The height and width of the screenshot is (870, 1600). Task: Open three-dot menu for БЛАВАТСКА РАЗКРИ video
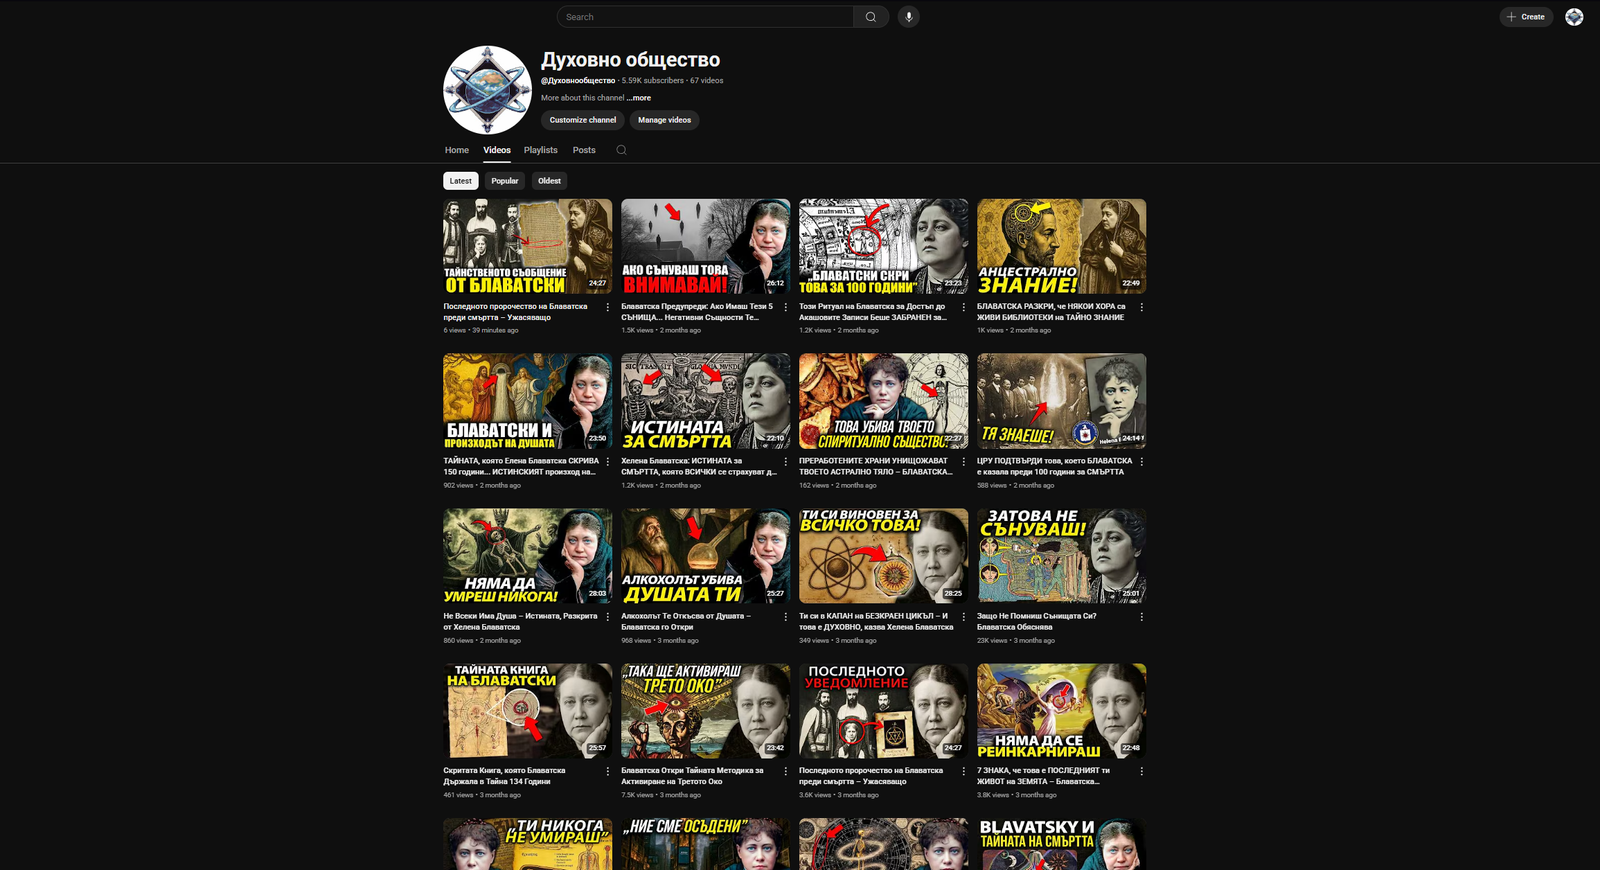point(1141,307)
